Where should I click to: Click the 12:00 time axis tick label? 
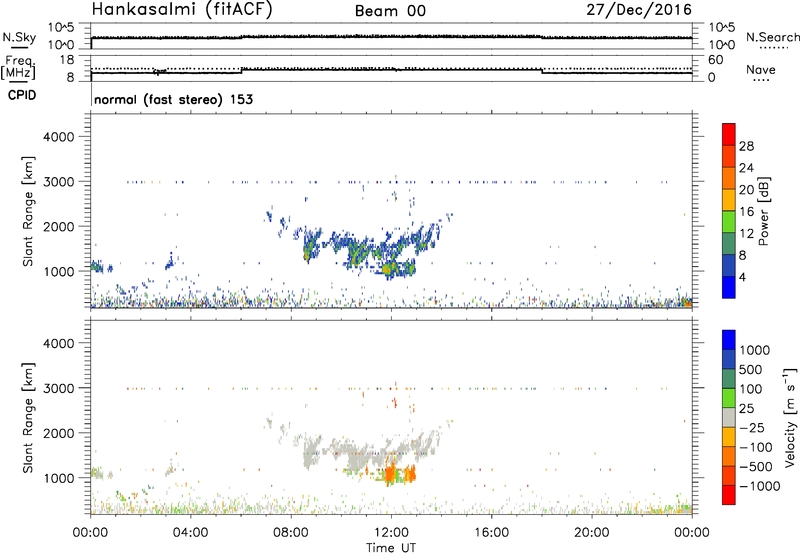click(x=391, y=533)
